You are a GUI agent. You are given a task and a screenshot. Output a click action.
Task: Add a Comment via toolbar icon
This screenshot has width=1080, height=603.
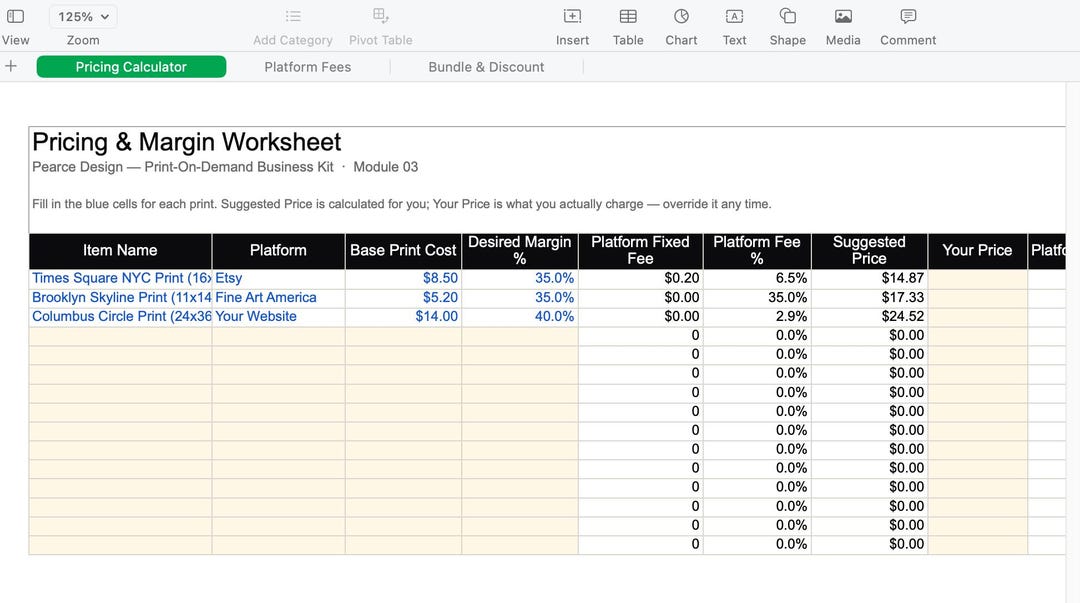coord(908,16)
